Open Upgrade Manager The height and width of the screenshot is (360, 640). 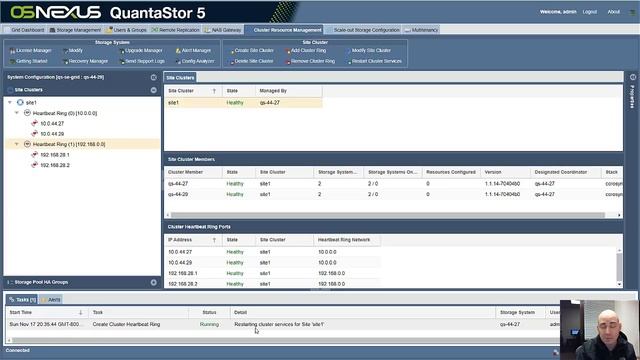pos(141,51)
